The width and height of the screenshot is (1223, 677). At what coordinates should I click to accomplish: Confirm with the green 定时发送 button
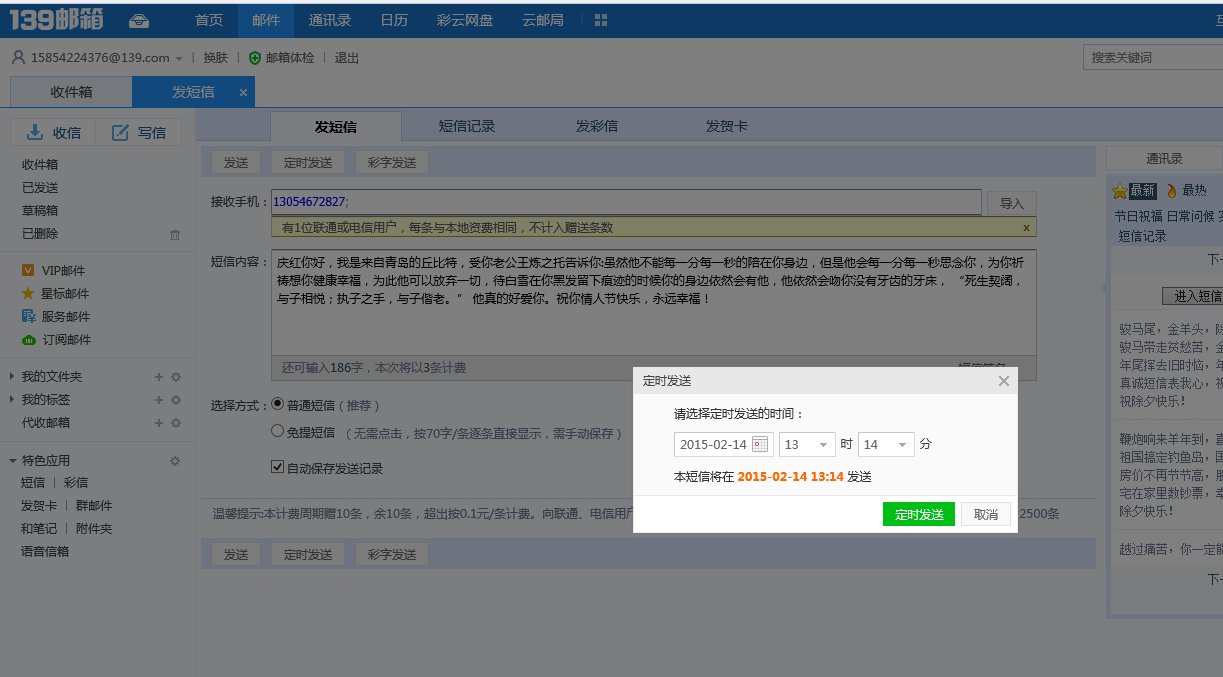(918, 513)
